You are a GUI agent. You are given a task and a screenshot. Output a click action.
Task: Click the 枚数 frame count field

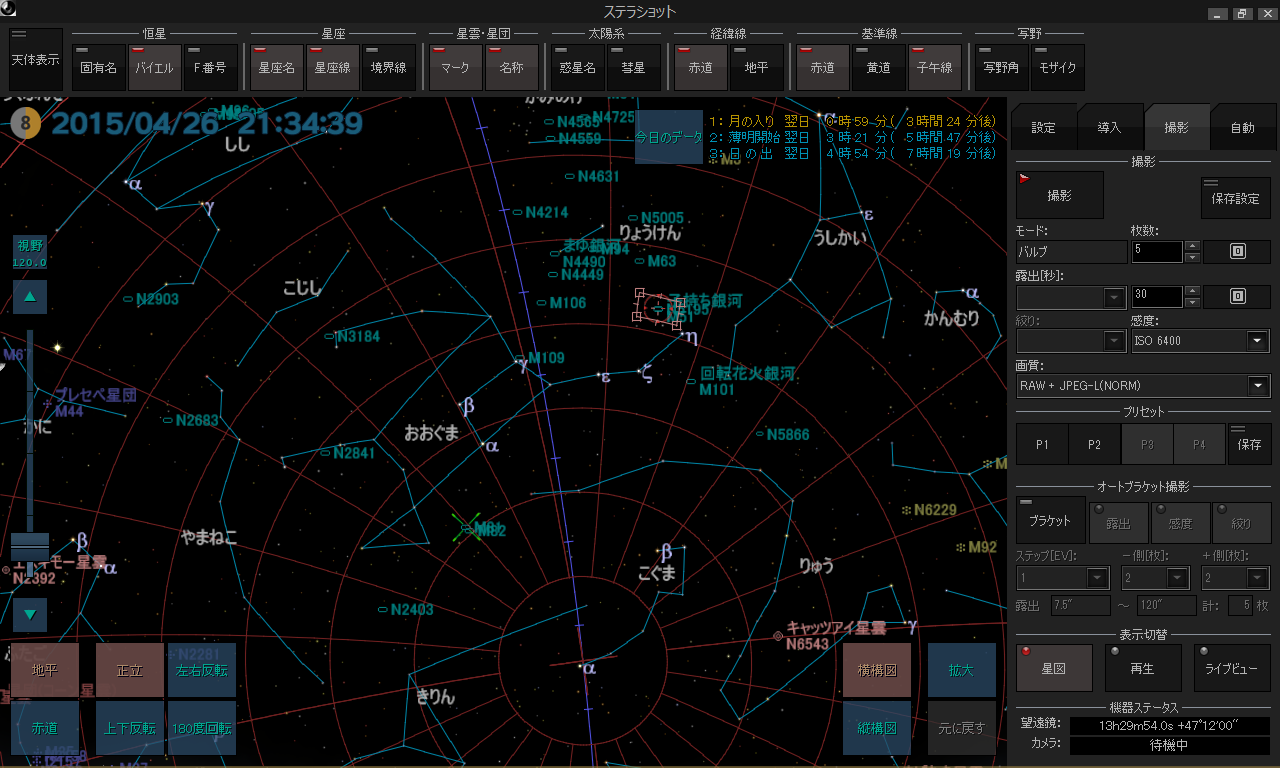pyautogui.click(x=1156, y=252)
